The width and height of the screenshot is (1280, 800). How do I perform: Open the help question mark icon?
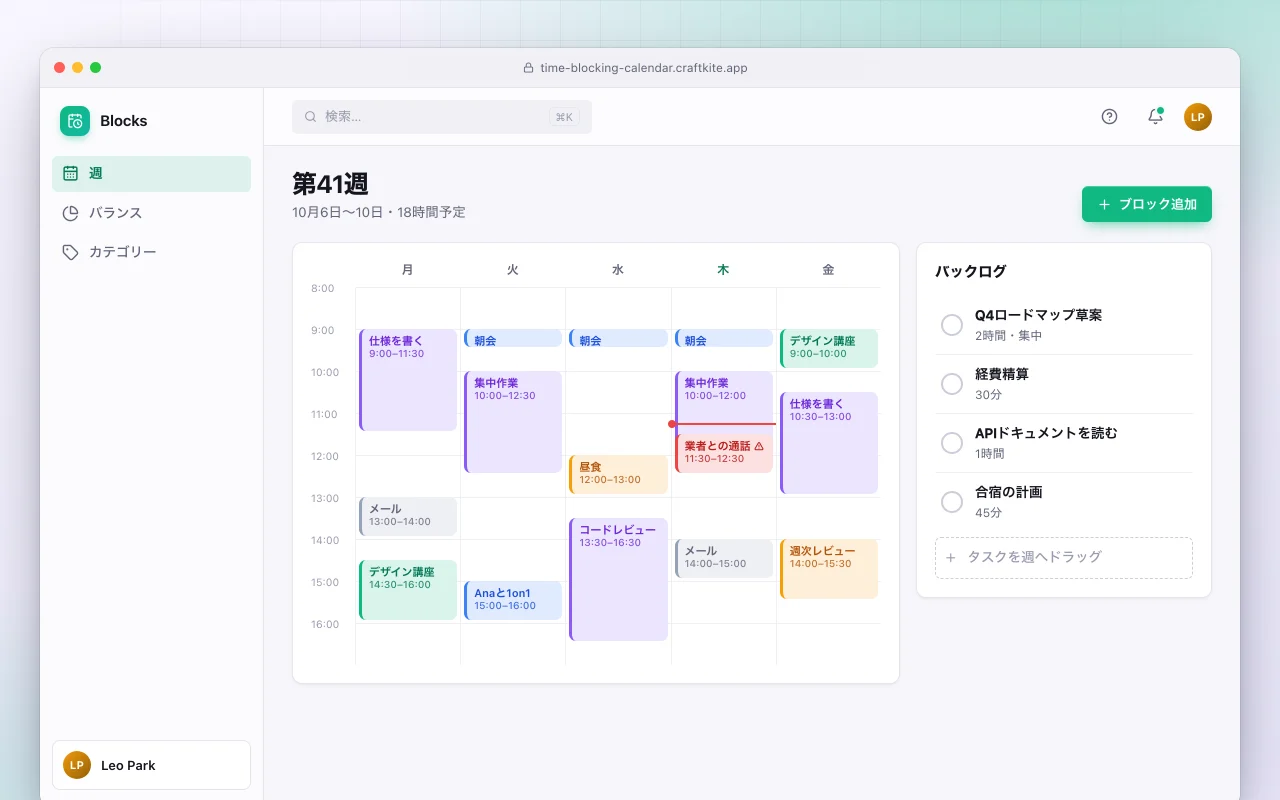pos(1109,116)
